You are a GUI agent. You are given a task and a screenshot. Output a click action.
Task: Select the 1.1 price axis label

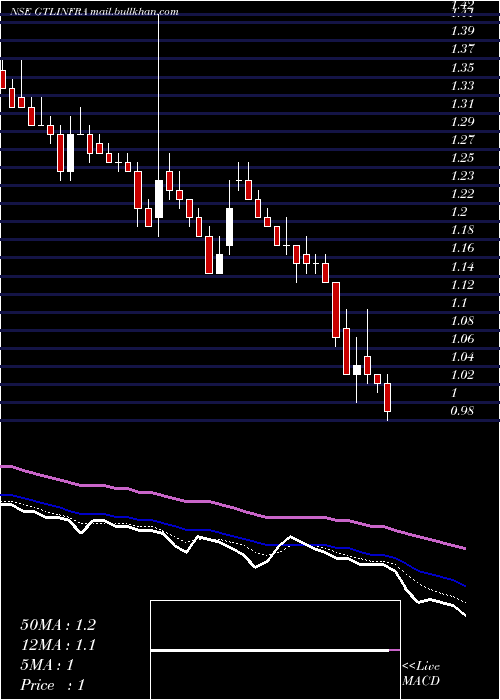[x=459, y=303]
